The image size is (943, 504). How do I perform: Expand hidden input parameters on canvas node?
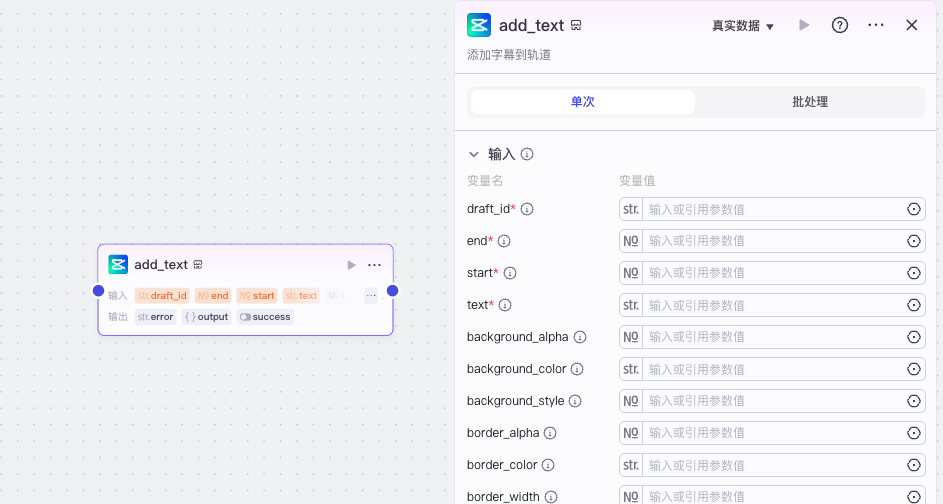pos(371,295)
